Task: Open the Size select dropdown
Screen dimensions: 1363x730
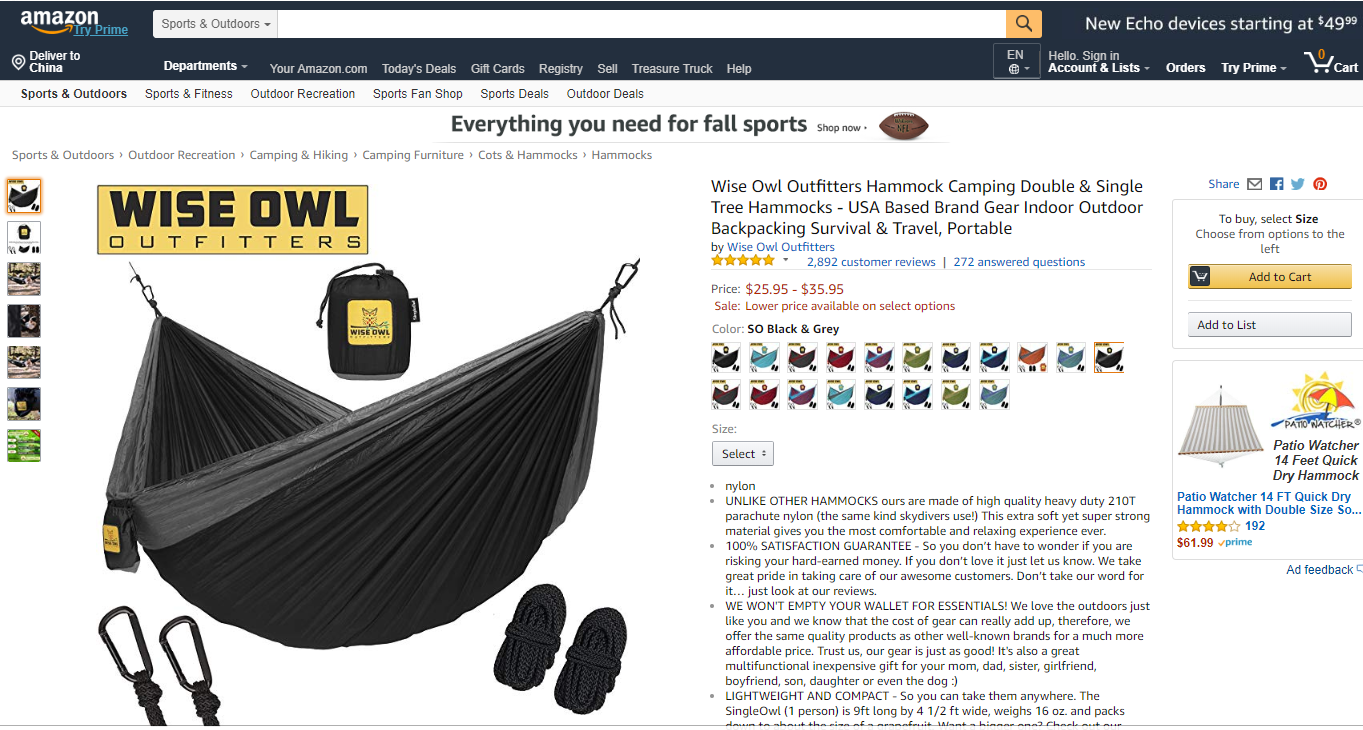Action: pyautogui.click(x=743, y=453)
